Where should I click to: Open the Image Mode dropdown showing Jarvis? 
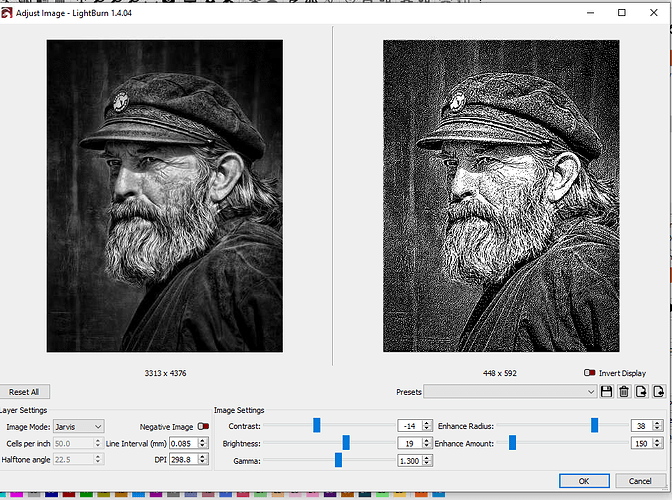point(78,427)
